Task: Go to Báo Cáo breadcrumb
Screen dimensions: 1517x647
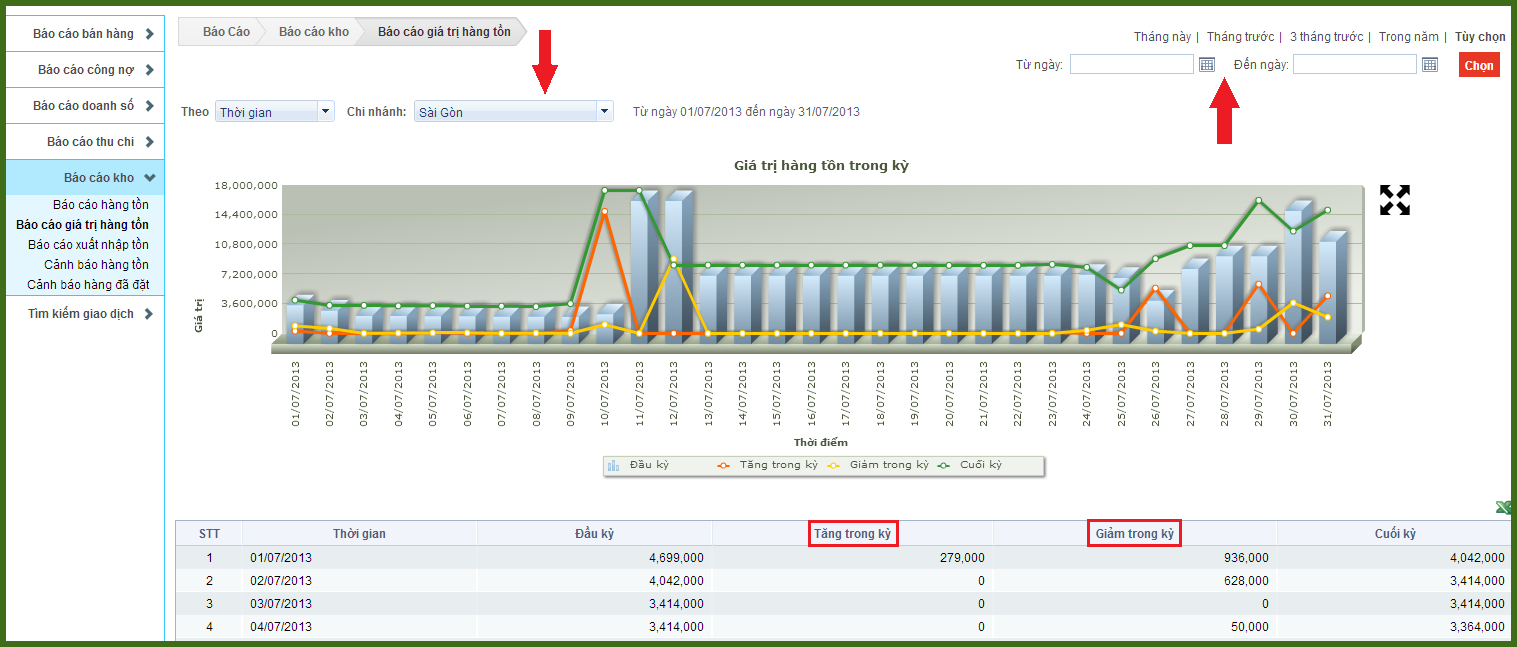Action: 226,32
